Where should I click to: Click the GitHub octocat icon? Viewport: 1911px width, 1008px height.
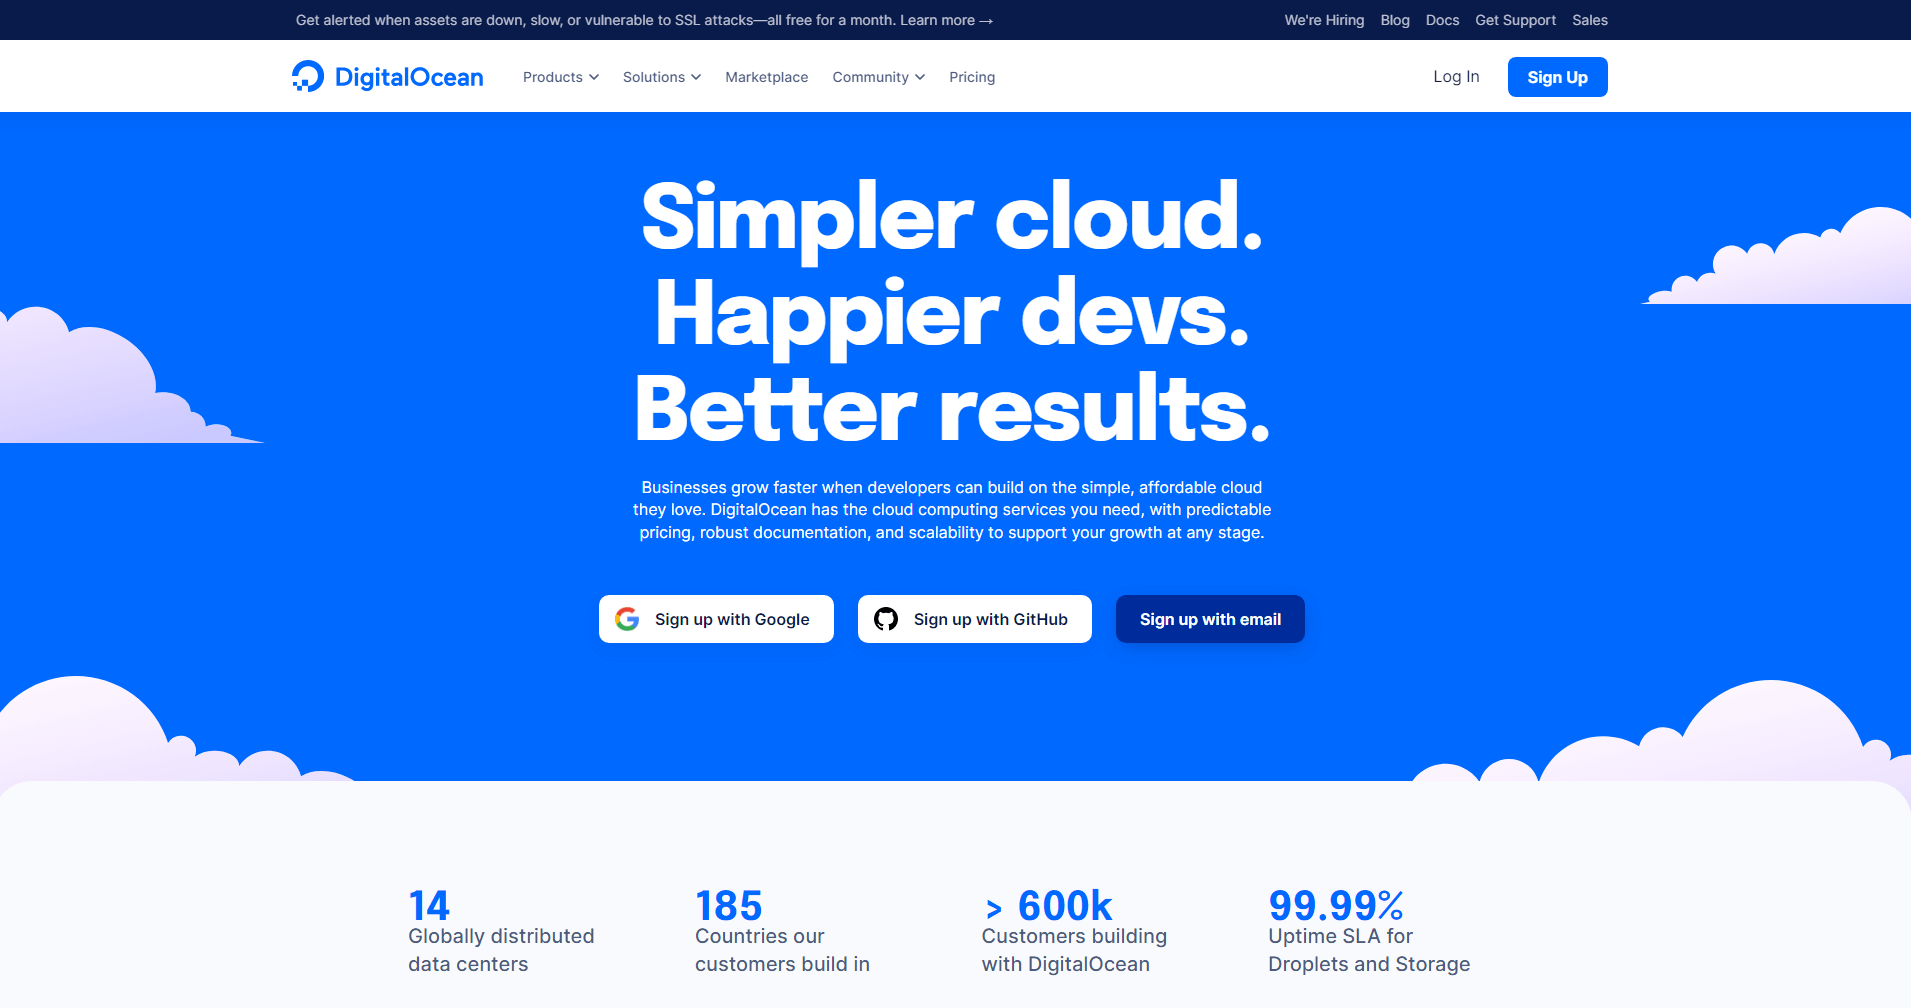click(886, 619)
